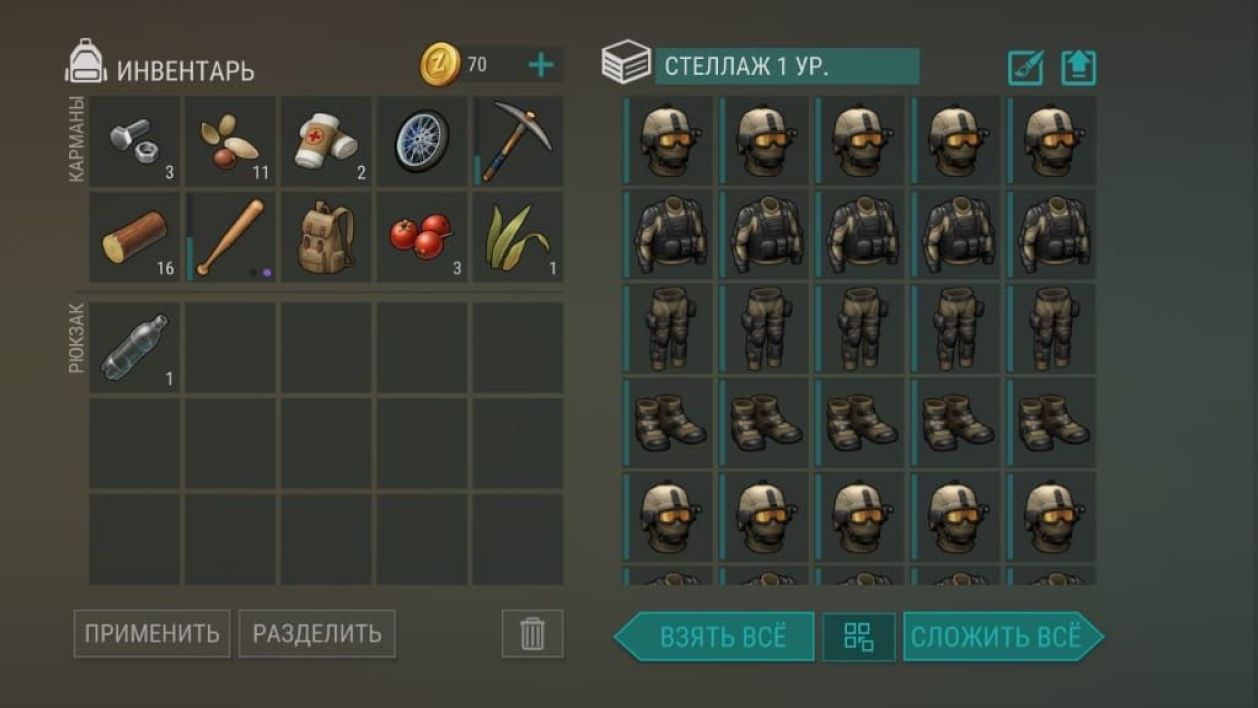The width and height of the screenshot is (1258, 708).
Task: Select the backpack item in pockets
Action: [326, 237]
